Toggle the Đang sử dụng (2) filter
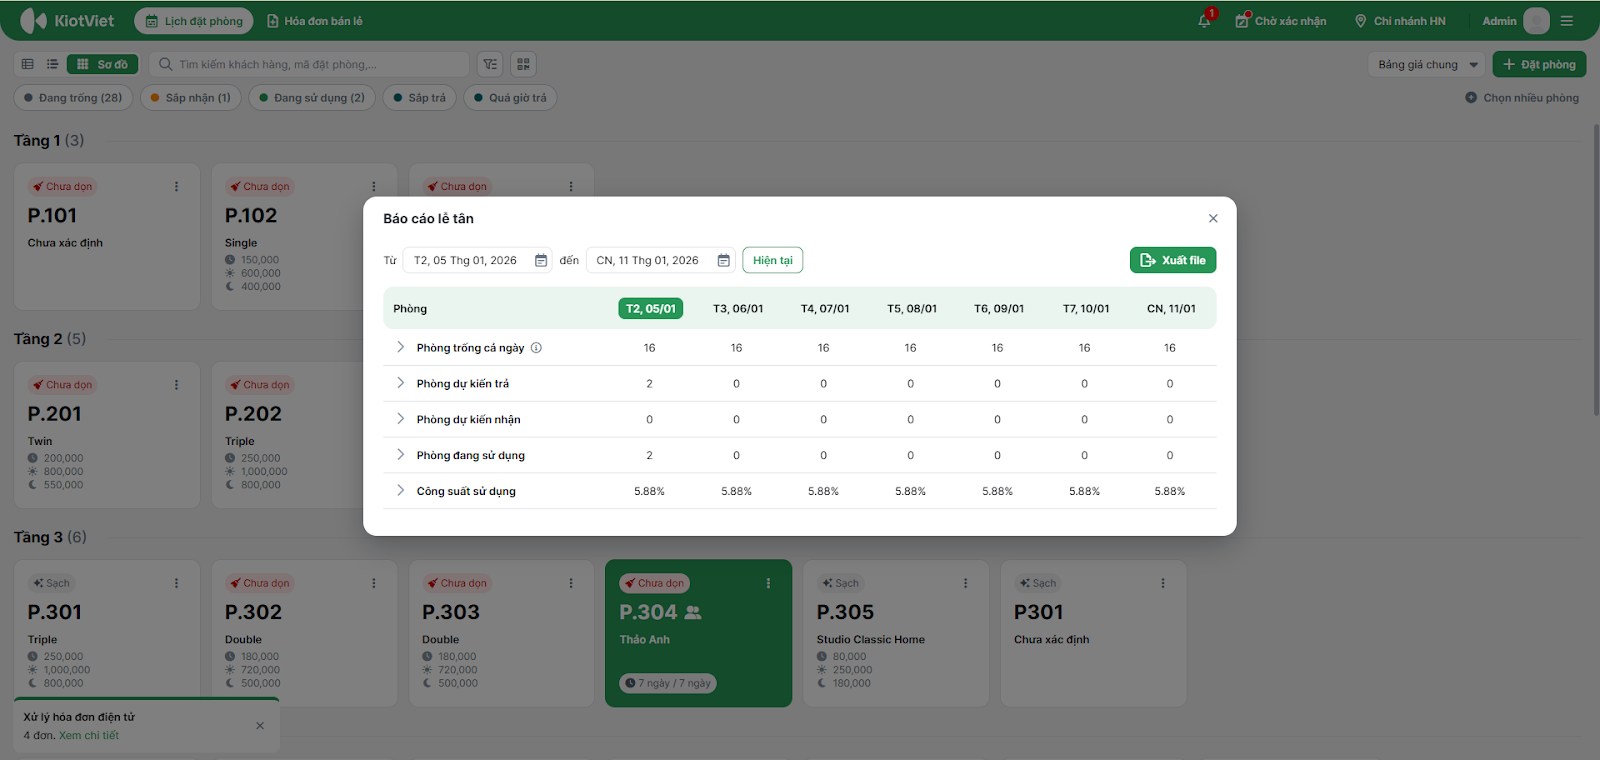The height and width of the screenshot is (760, 1600). coord(312,98)
